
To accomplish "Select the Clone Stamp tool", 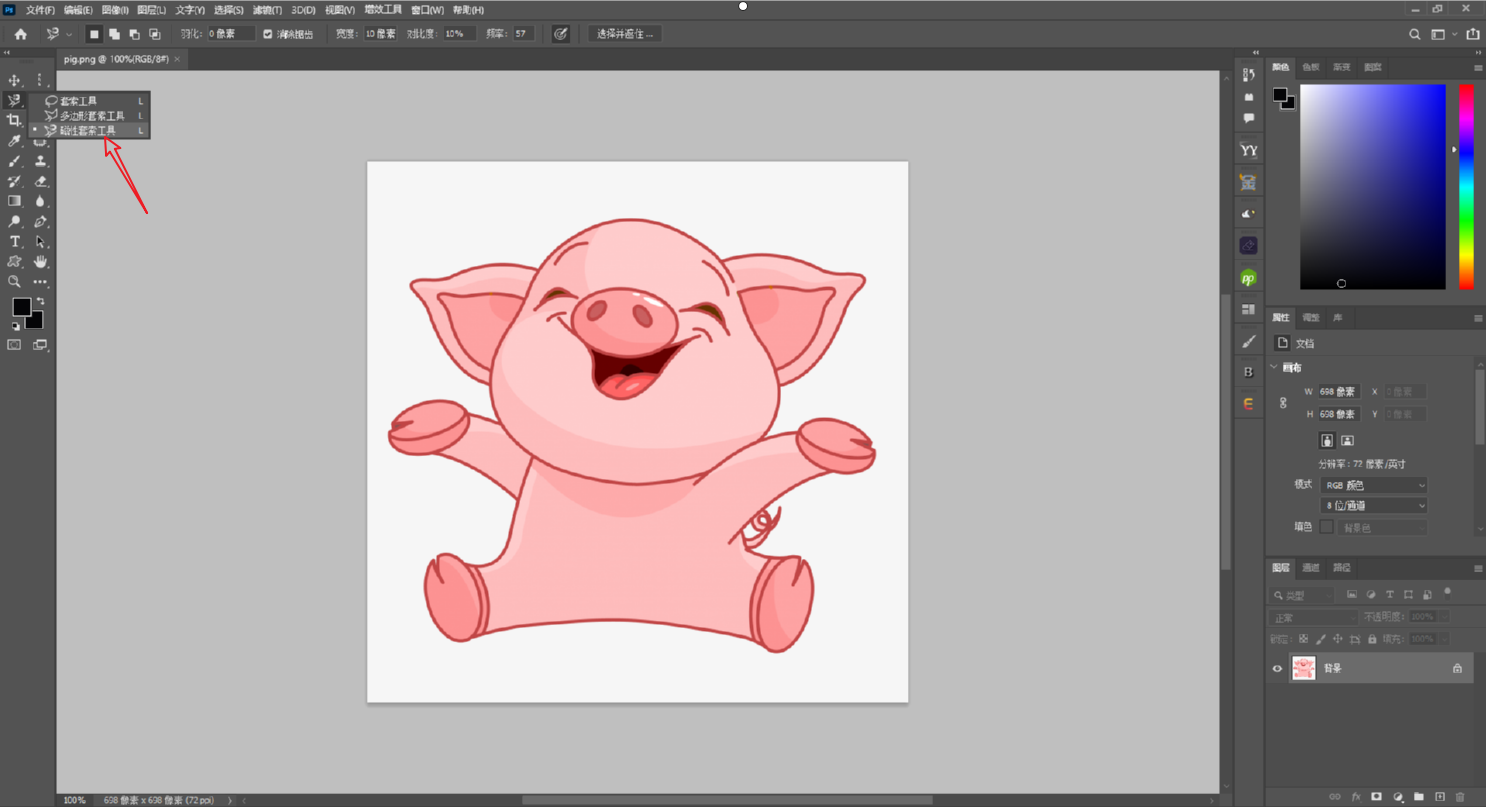I will [x=41, y=161].
